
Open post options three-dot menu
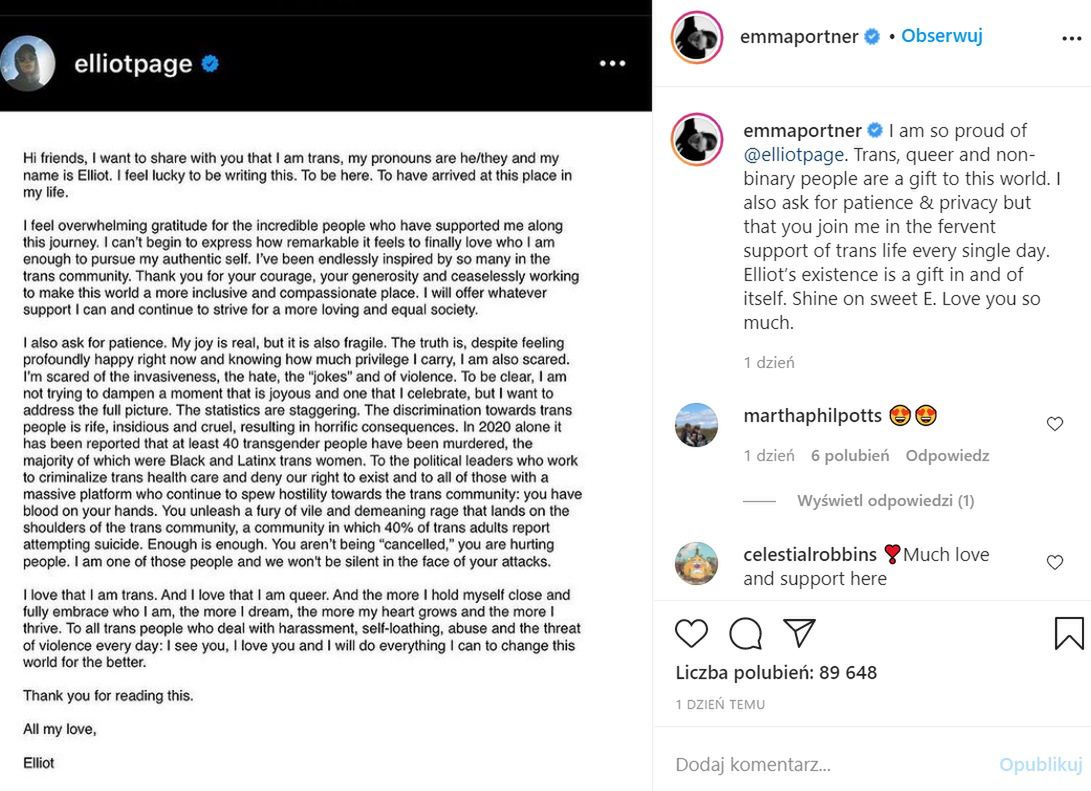pyautogui.click(x=1071, y=38)
